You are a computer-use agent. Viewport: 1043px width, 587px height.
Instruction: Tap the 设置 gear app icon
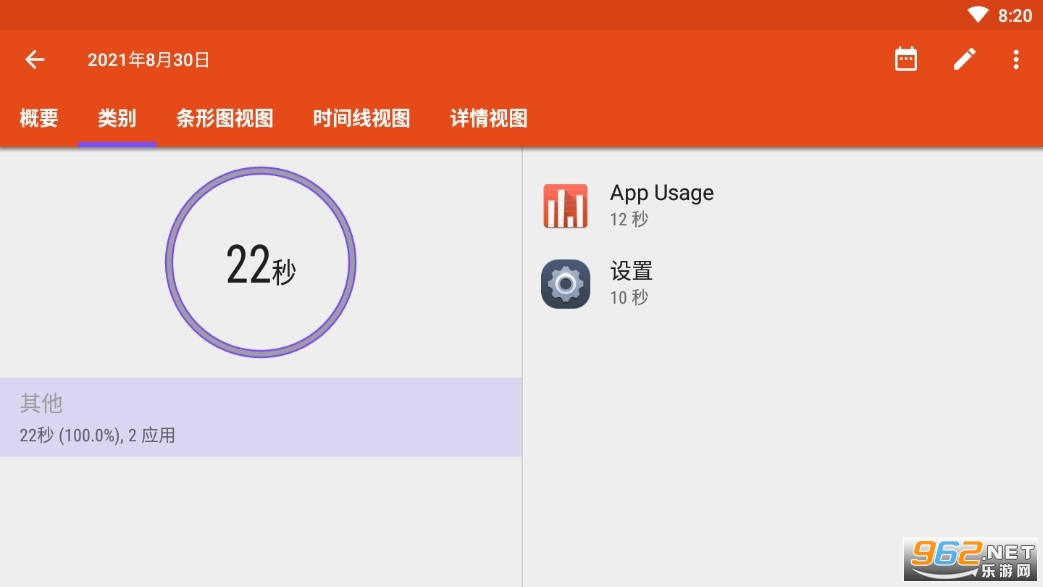click(x=565, y=284)
